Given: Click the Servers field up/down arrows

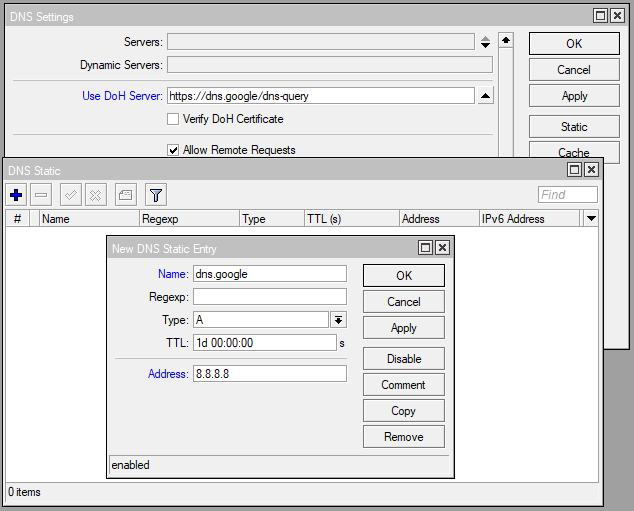Looking at the screenshot, I should 486,42.
